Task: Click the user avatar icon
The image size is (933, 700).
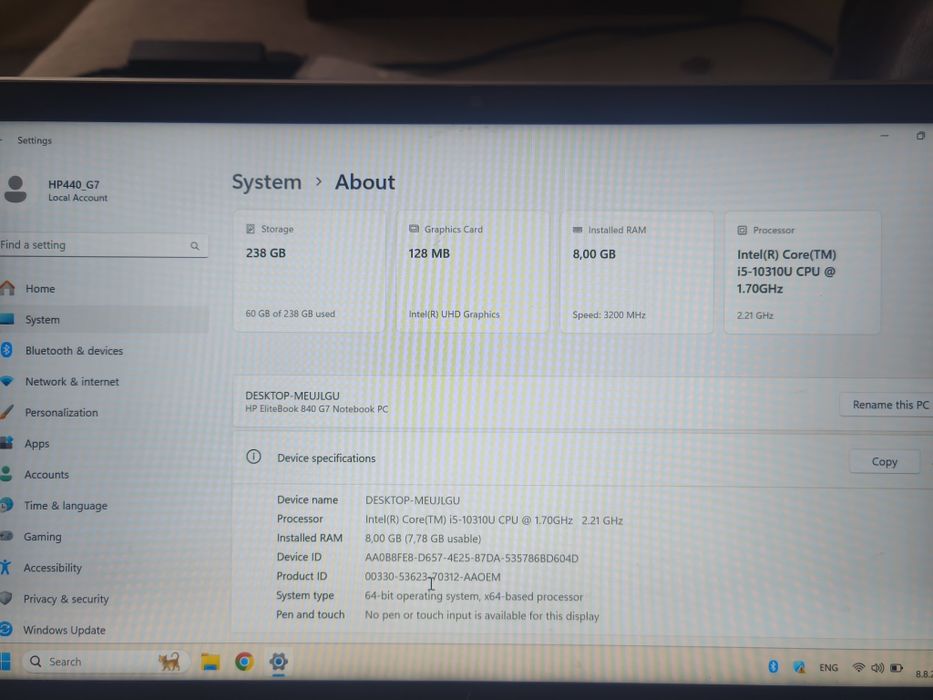Action: 15,189
